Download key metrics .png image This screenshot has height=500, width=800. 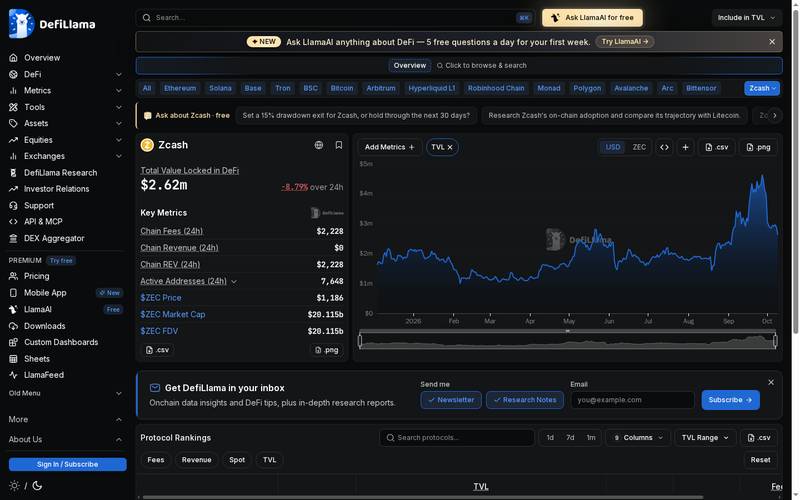click(x=327, y=350)
